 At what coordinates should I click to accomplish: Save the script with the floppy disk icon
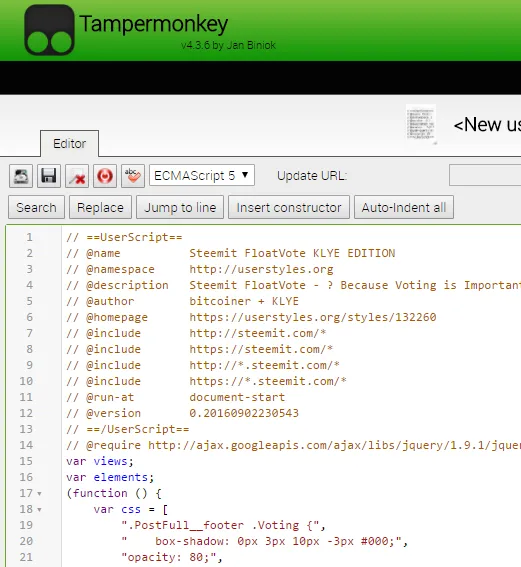[49, 176]
